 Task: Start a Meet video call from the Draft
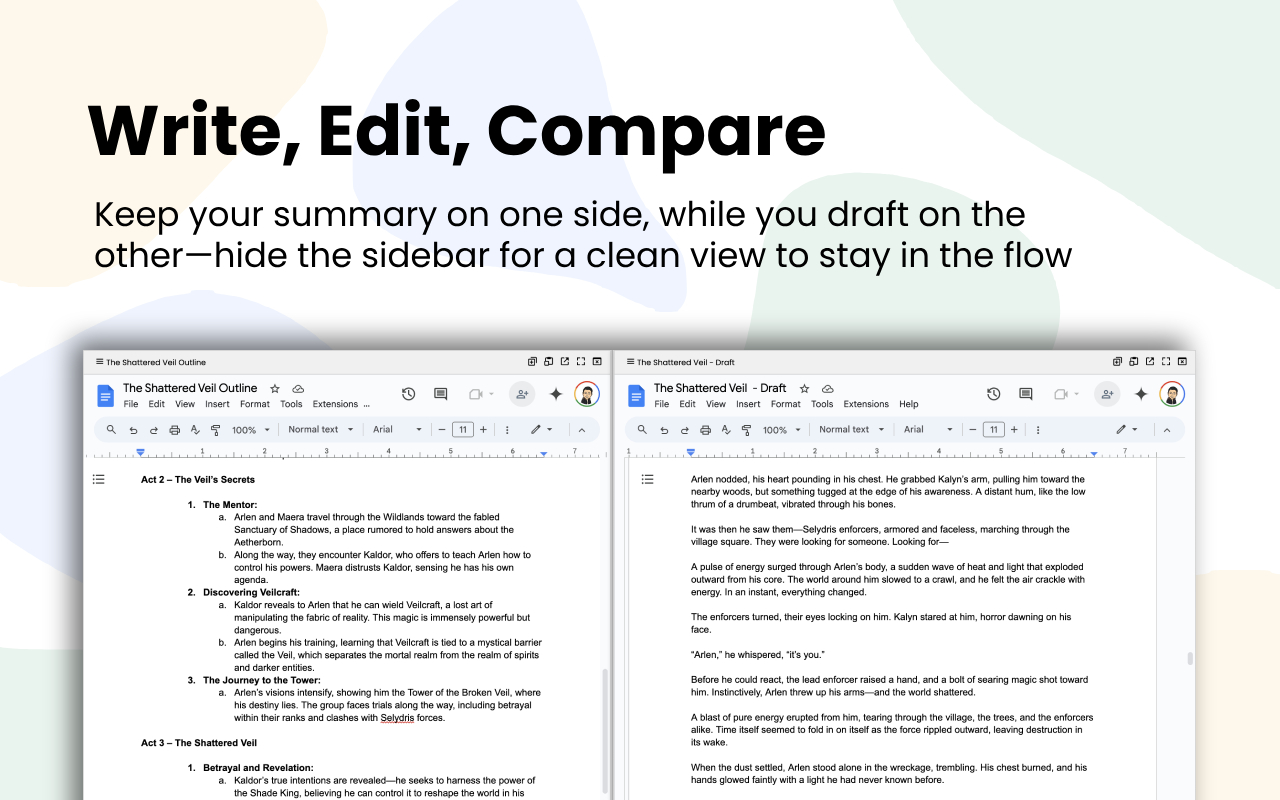coord(1060,394)
